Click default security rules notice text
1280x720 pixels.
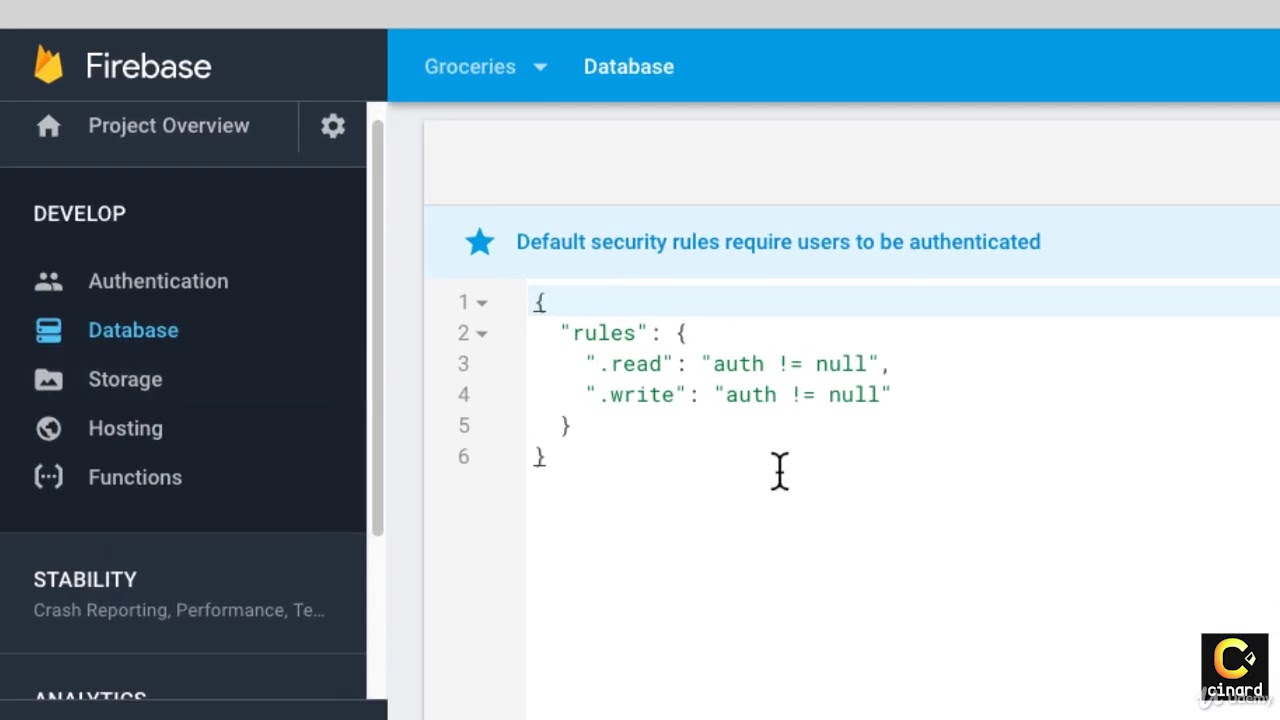point(778,242)
